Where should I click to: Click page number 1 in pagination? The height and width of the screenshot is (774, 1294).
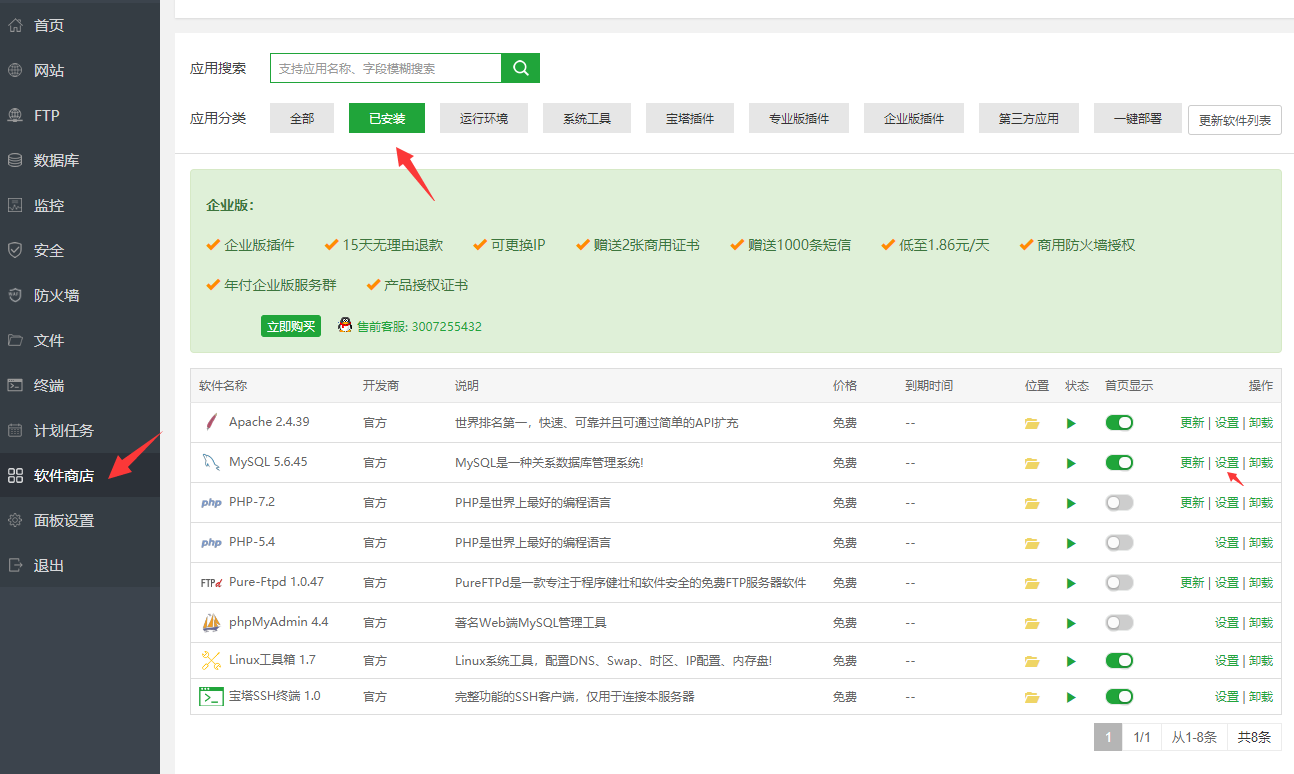(x=1108, y=738)
